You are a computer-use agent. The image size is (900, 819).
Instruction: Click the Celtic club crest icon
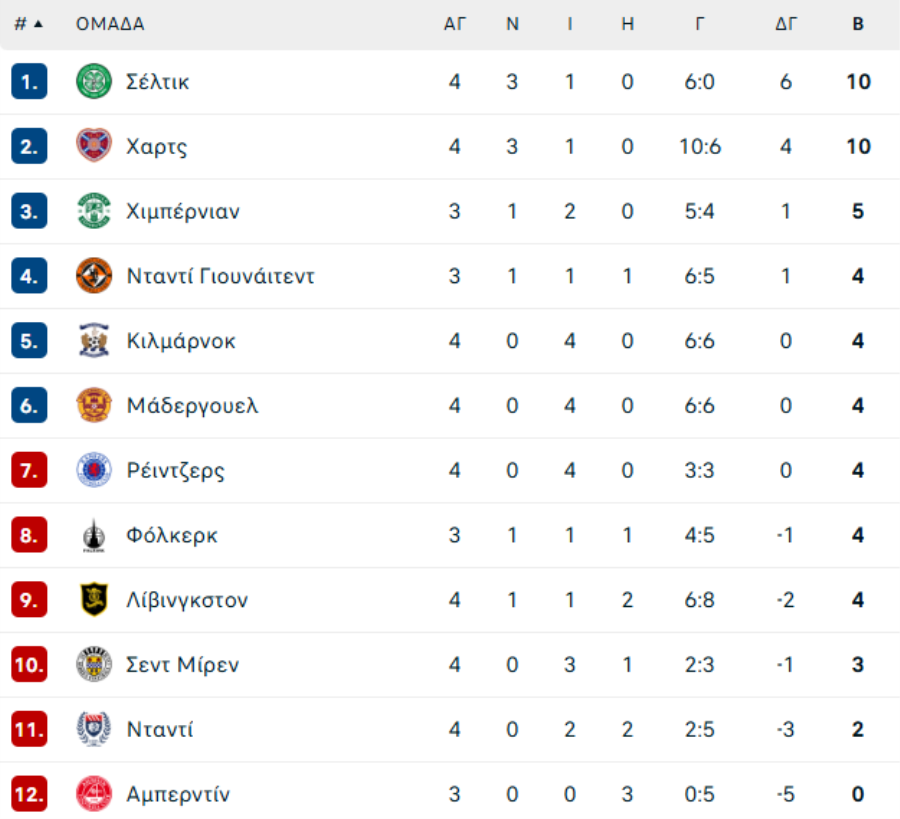(x=94, y=81)
